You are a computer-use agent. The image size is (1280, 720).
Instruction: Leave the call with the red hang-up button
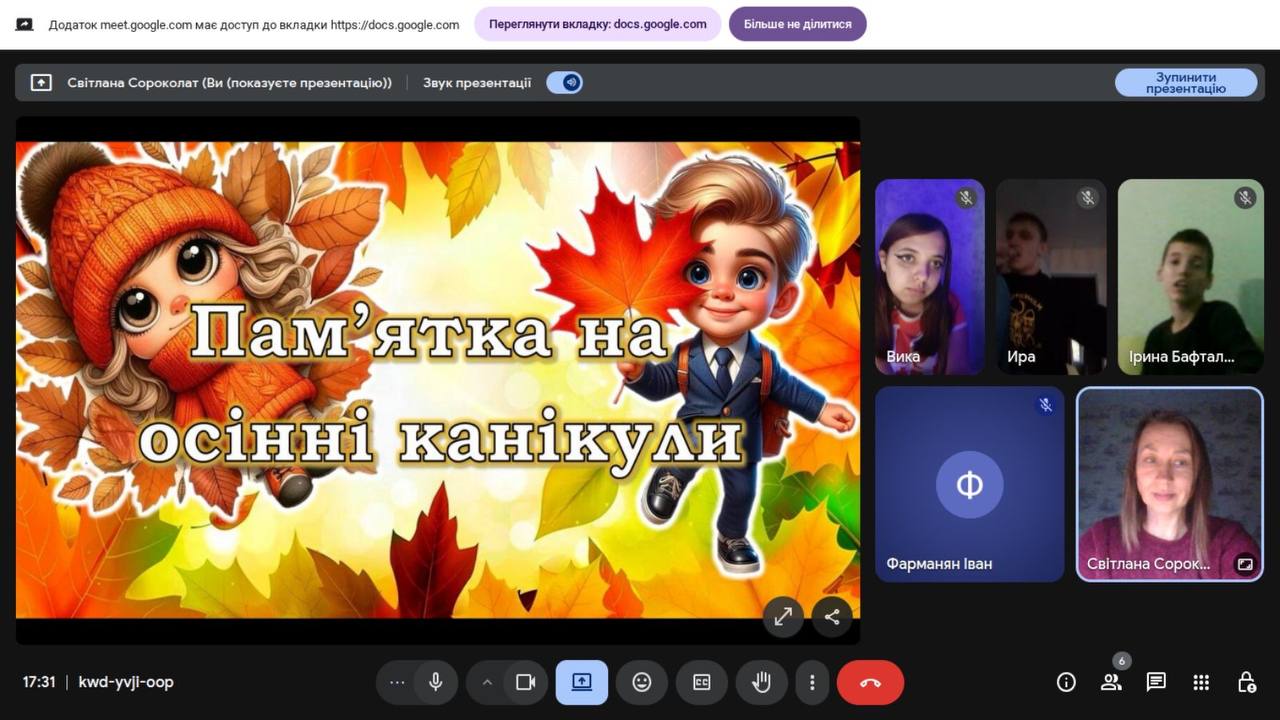click(x=870, y=682)
